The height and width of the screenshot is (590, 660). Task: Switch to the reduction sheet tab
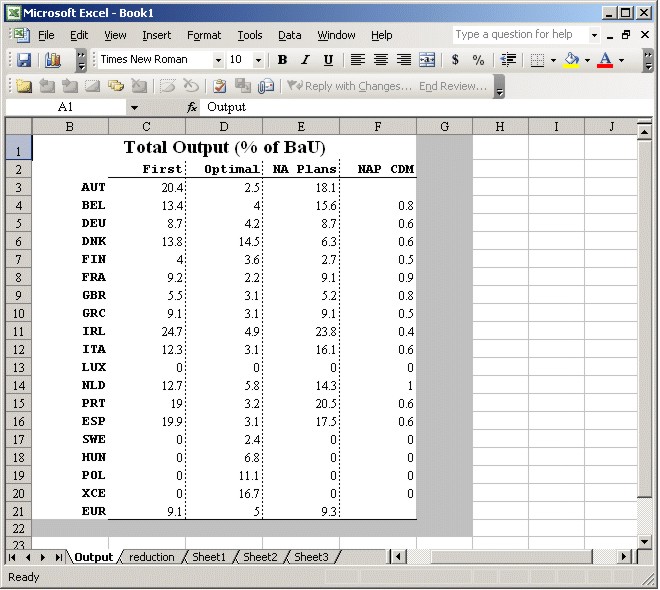(152, 557)
